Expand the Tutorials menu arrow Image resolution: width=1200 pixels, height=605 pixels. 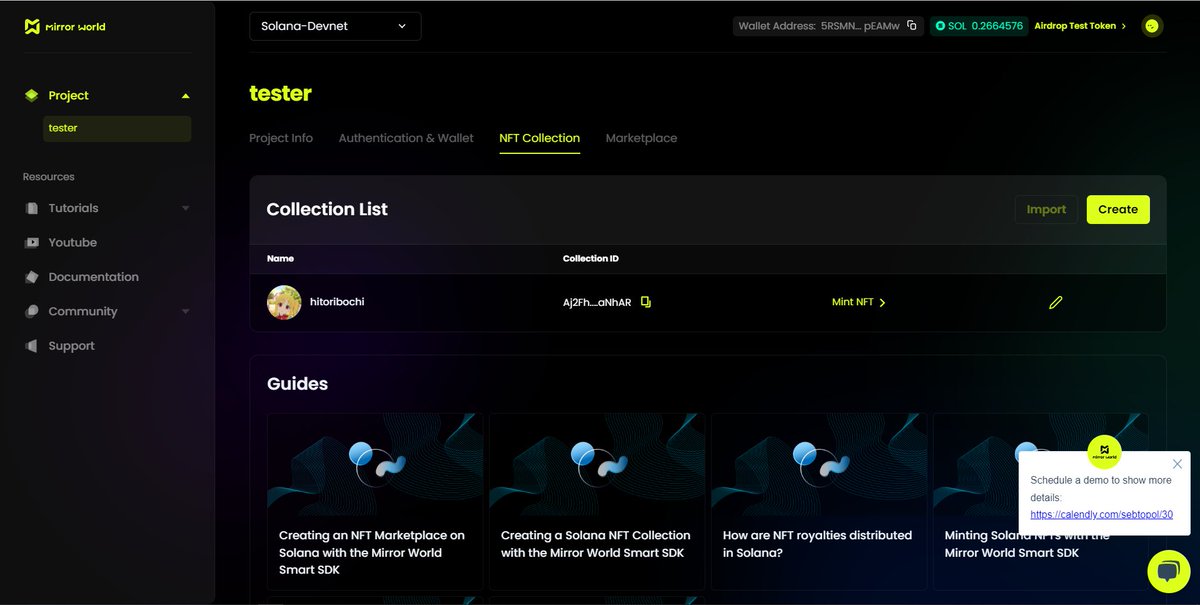pyautogui.click(x=185, y=208)
